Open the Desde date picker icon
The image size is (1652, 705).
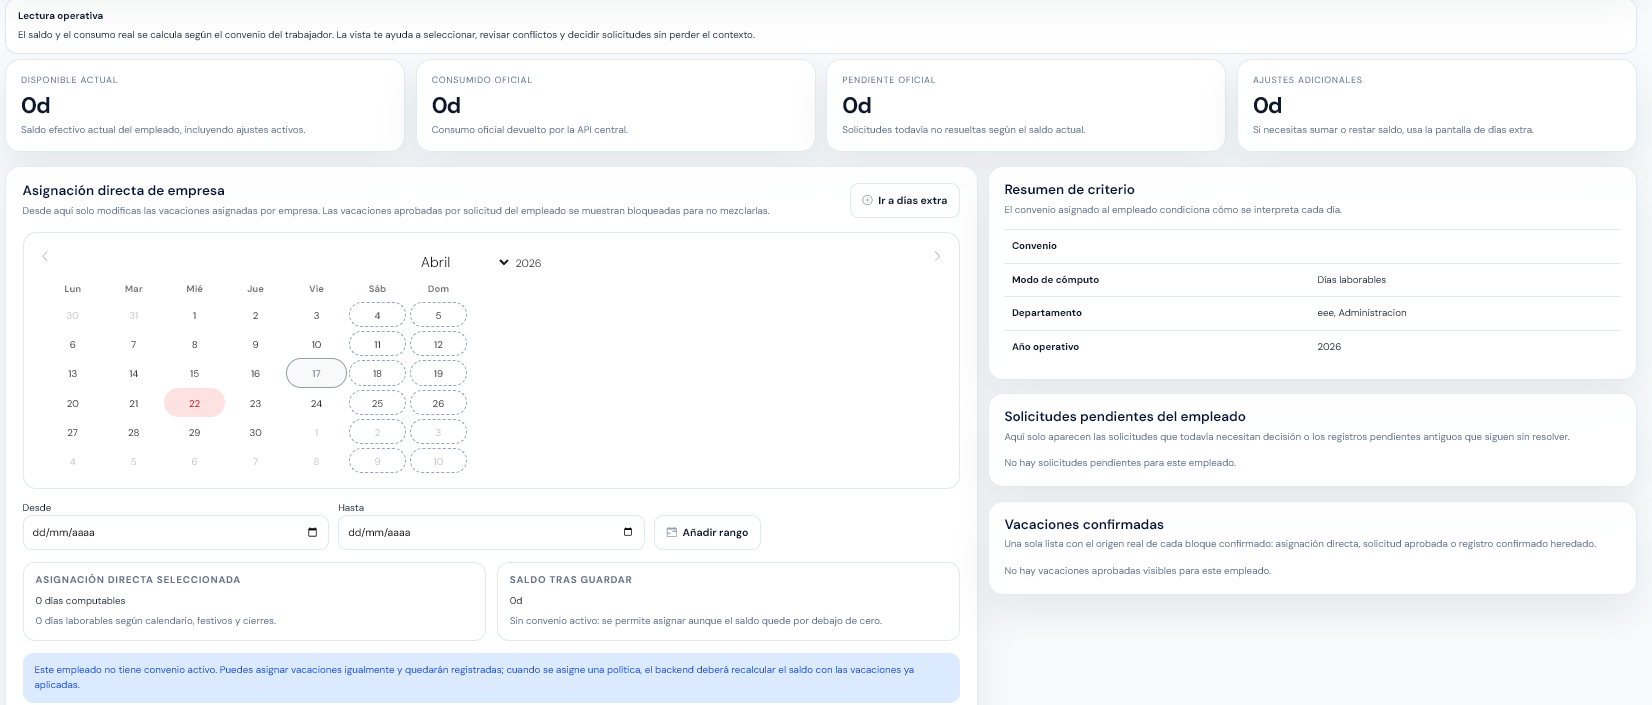tap(313, 532)
